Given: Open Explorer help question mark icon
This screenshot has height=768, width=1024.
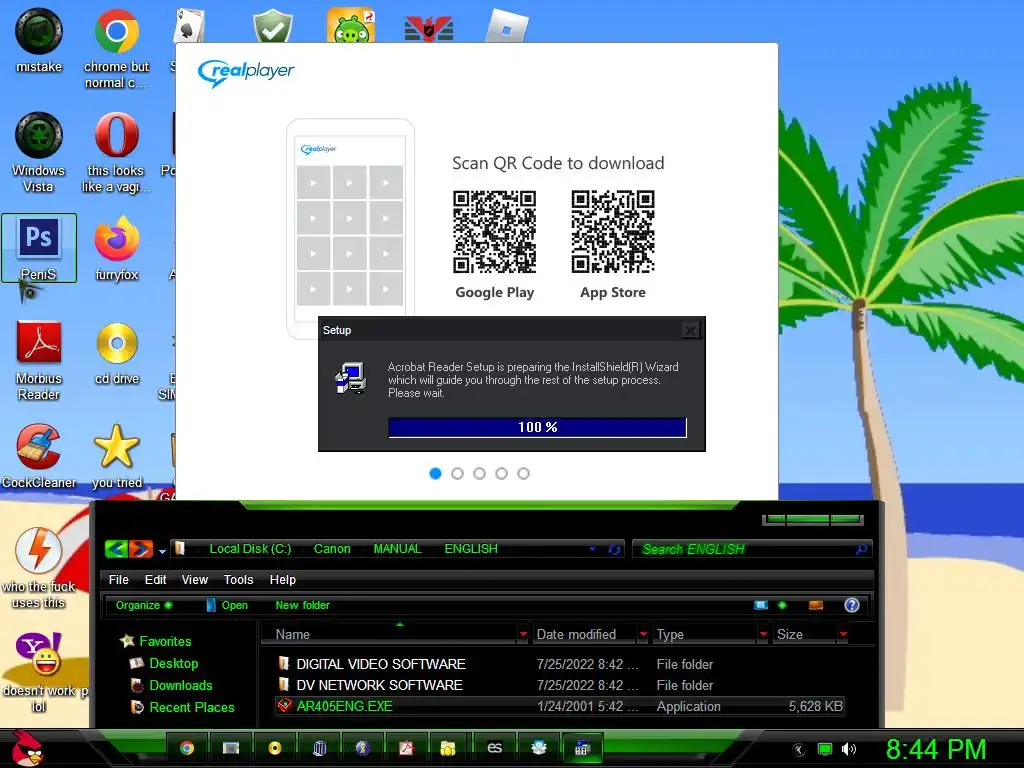Looking at the screenshot, I should [852, 605].
